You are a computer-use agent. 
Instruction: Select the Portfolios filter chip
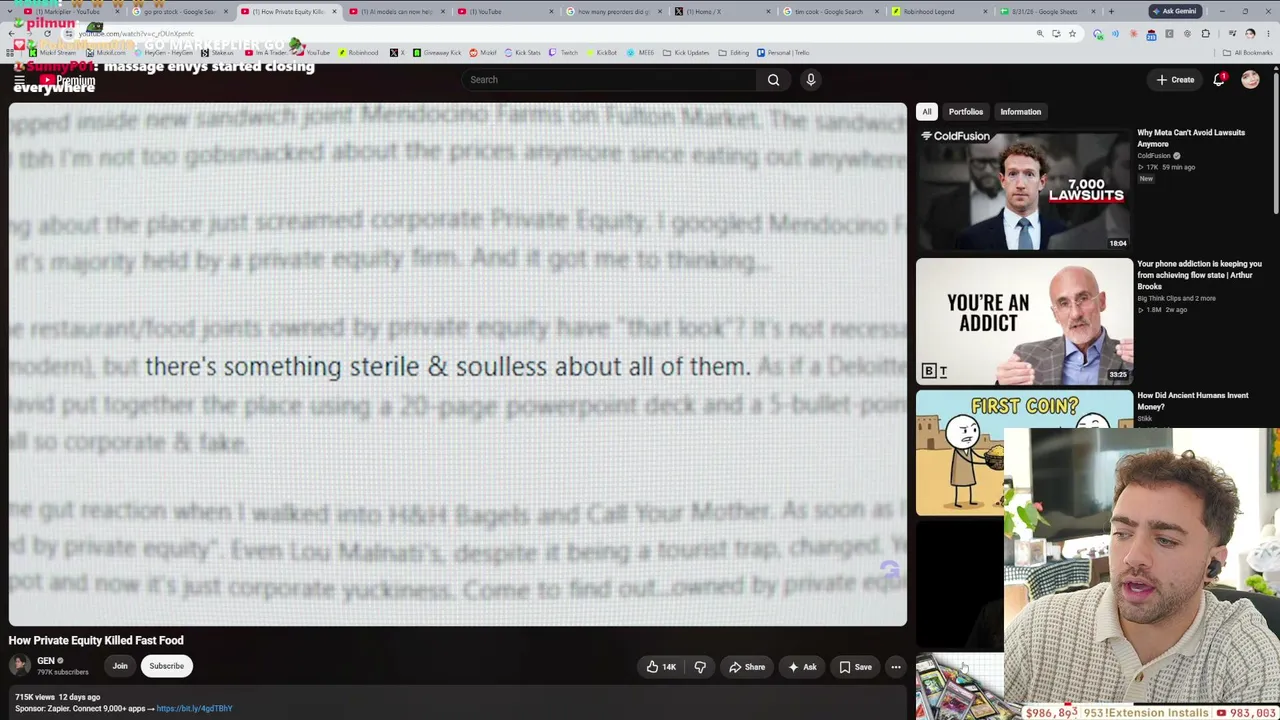click(966, 112)
